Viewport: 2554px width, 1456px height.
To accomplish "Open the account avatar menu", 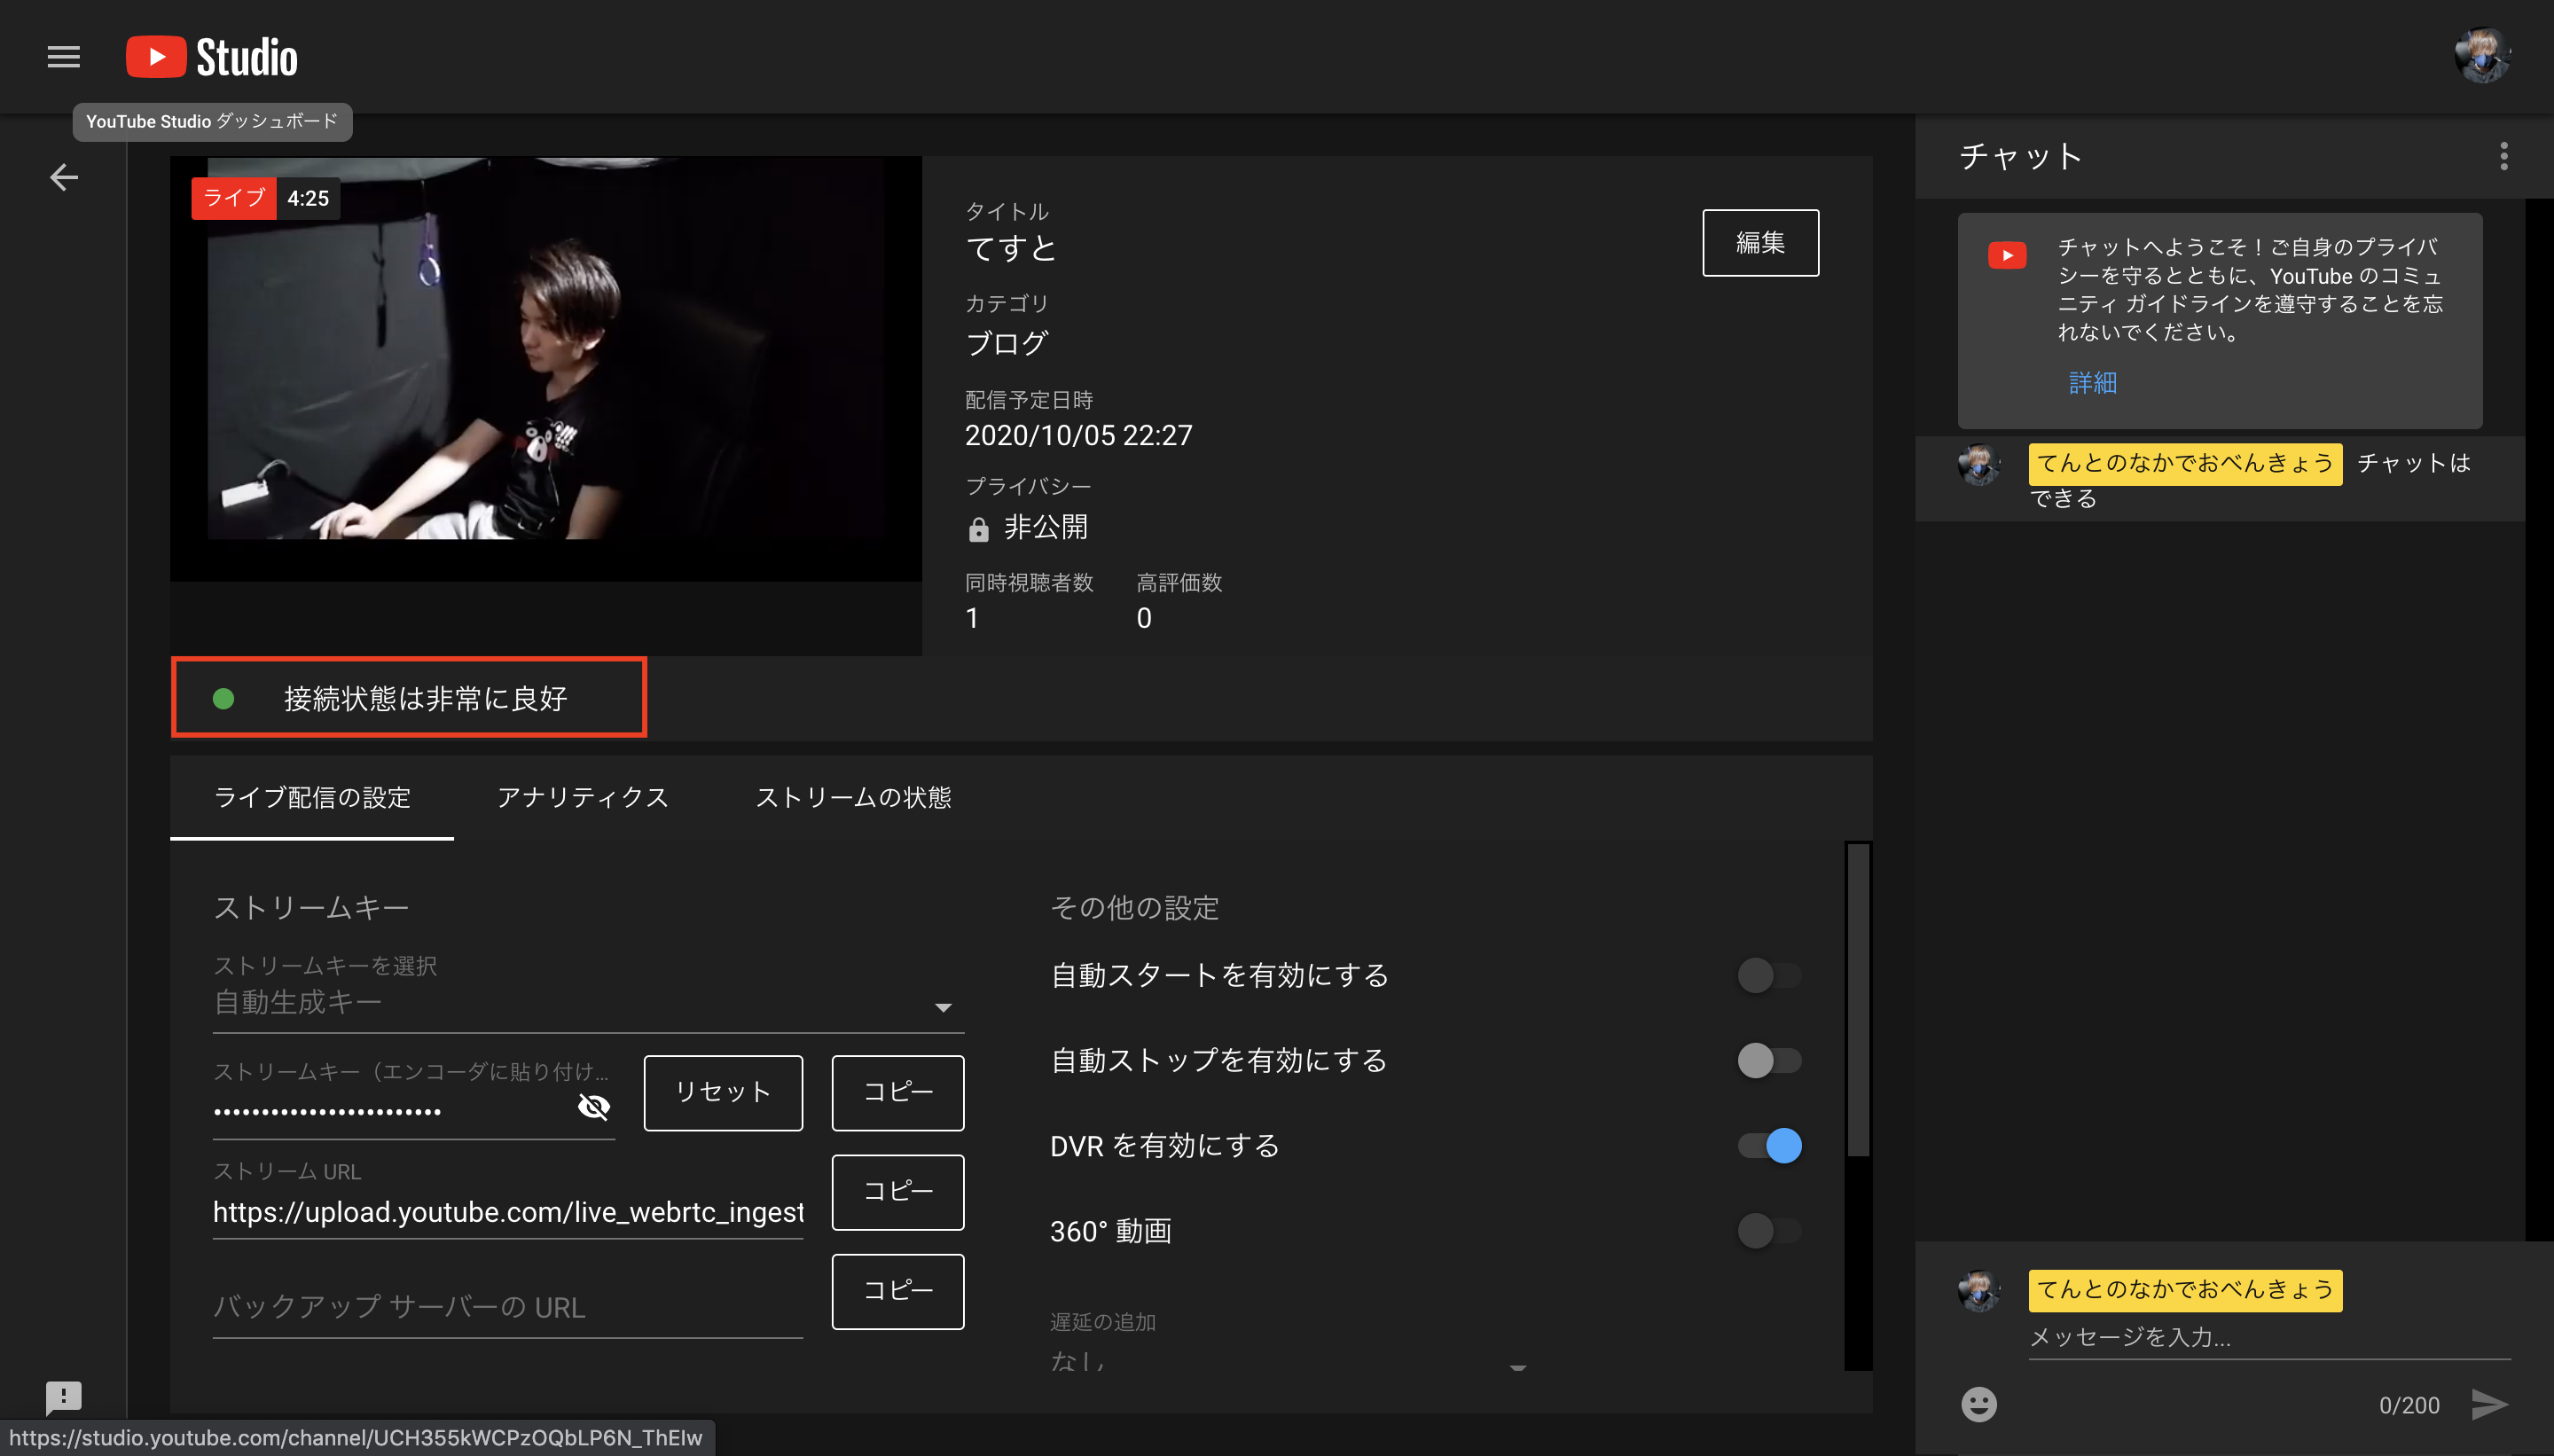I will coord(2483,56).
